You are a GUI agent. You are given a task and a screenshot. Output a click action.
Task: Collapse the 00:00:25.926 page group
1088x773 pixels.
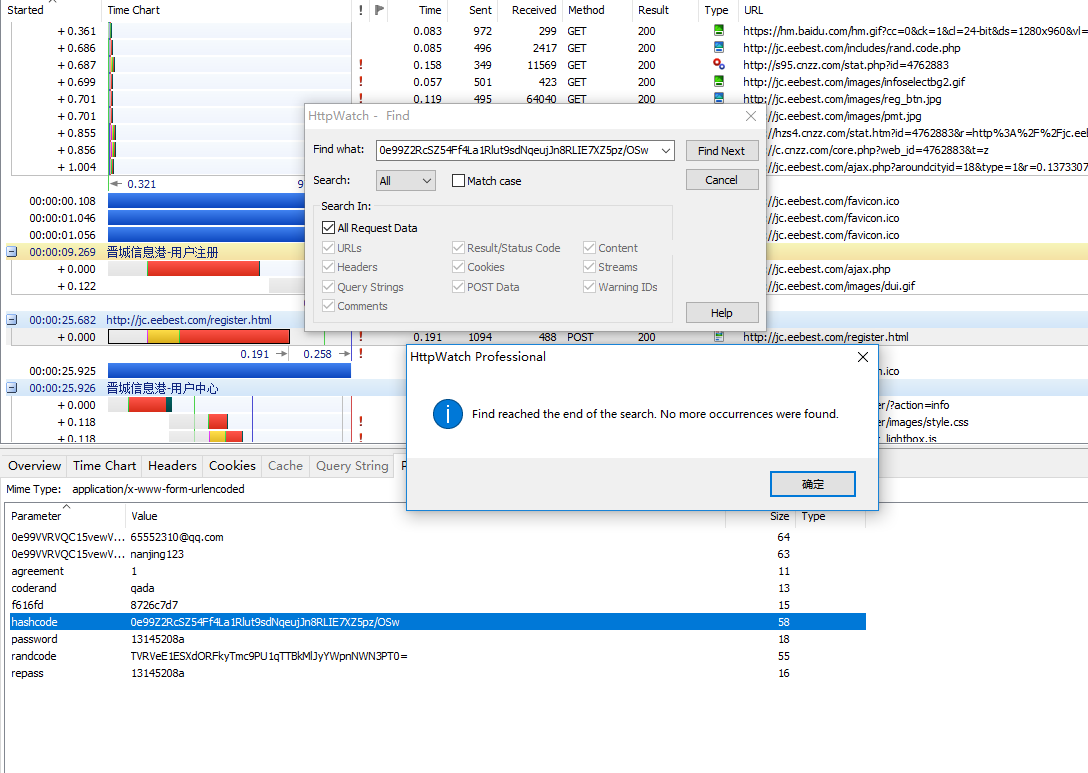12,388
